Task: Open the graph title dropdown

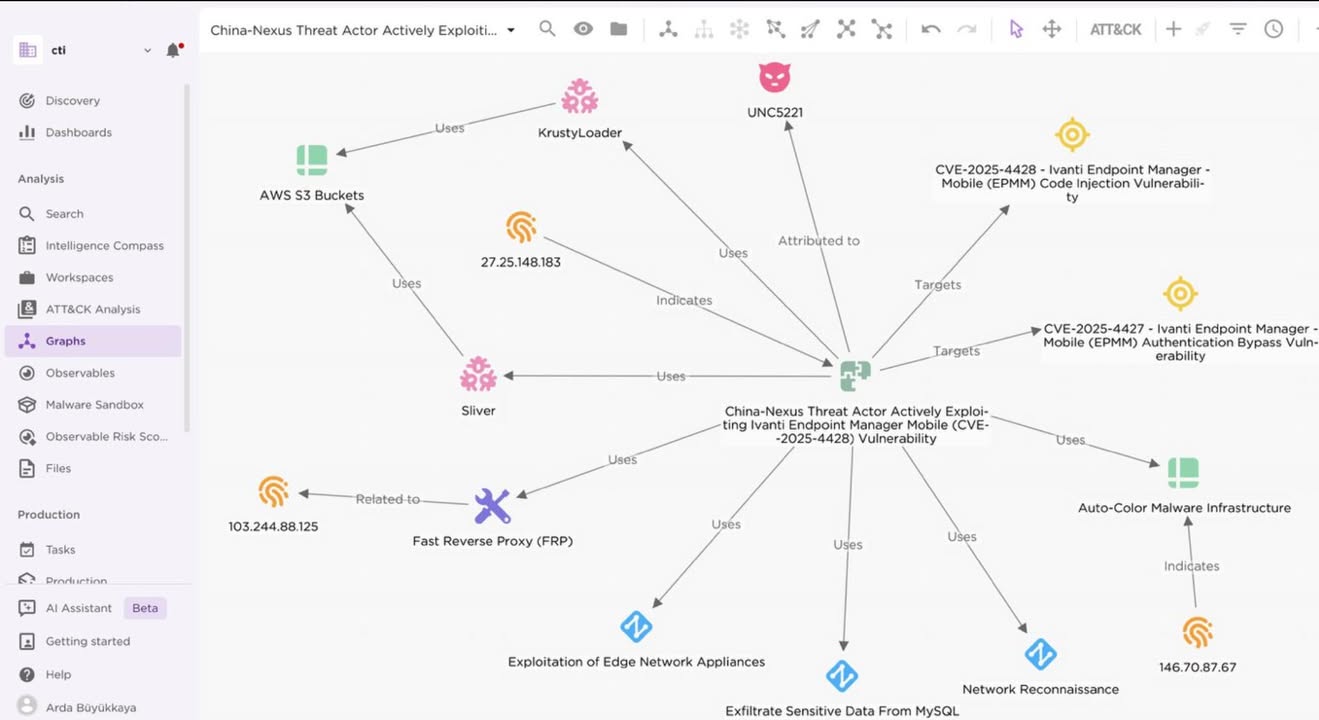Action: point(510,31)
